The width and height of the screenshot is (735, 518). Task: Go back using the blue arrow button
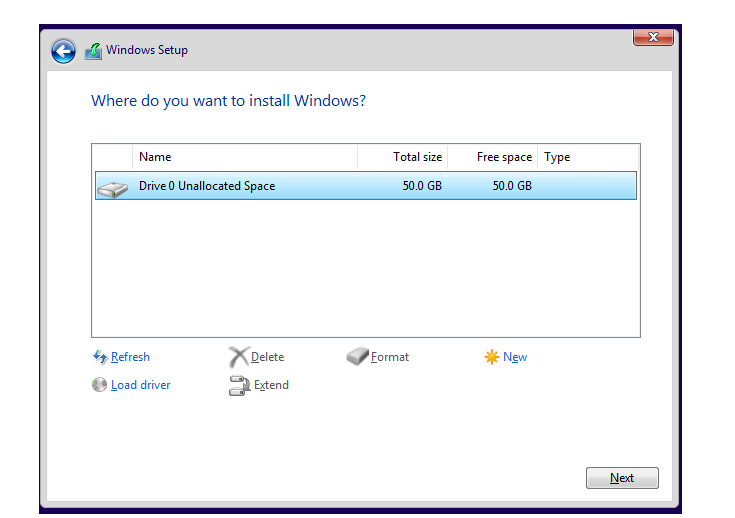pos(63,51)
